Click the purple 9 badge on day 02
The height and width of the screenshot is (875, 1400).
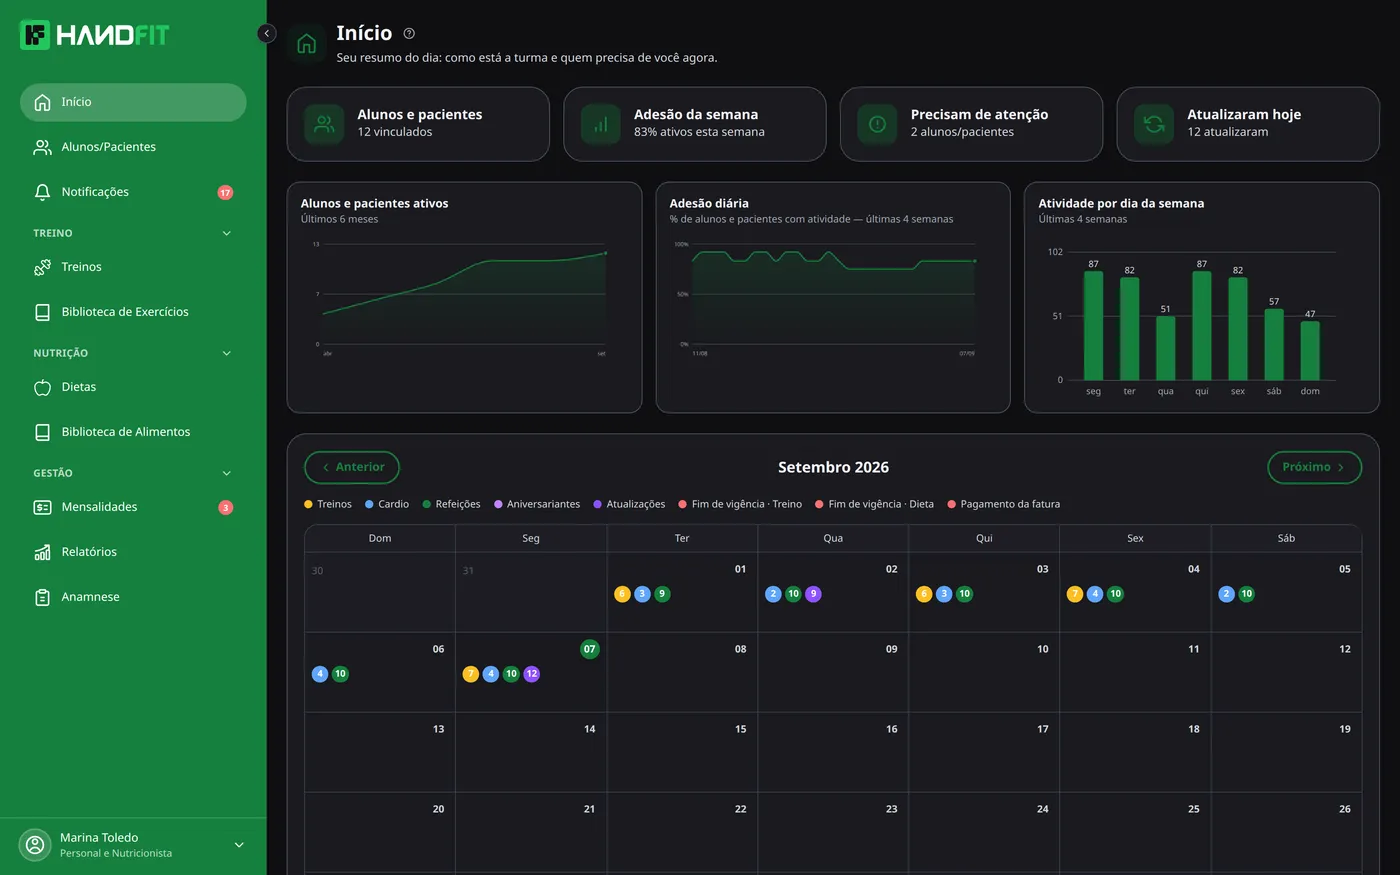point(813,594)
